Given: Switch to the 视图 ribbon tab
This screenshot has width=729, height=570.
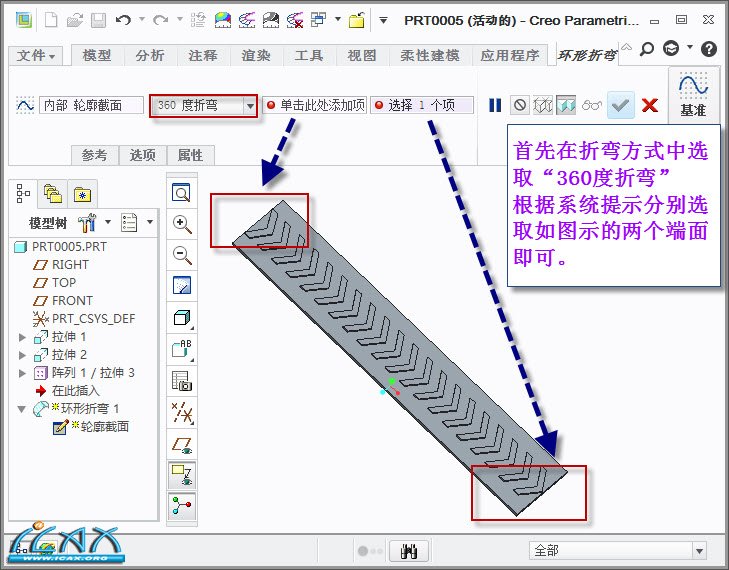Looking at the screenshot, I should [362, 55].
